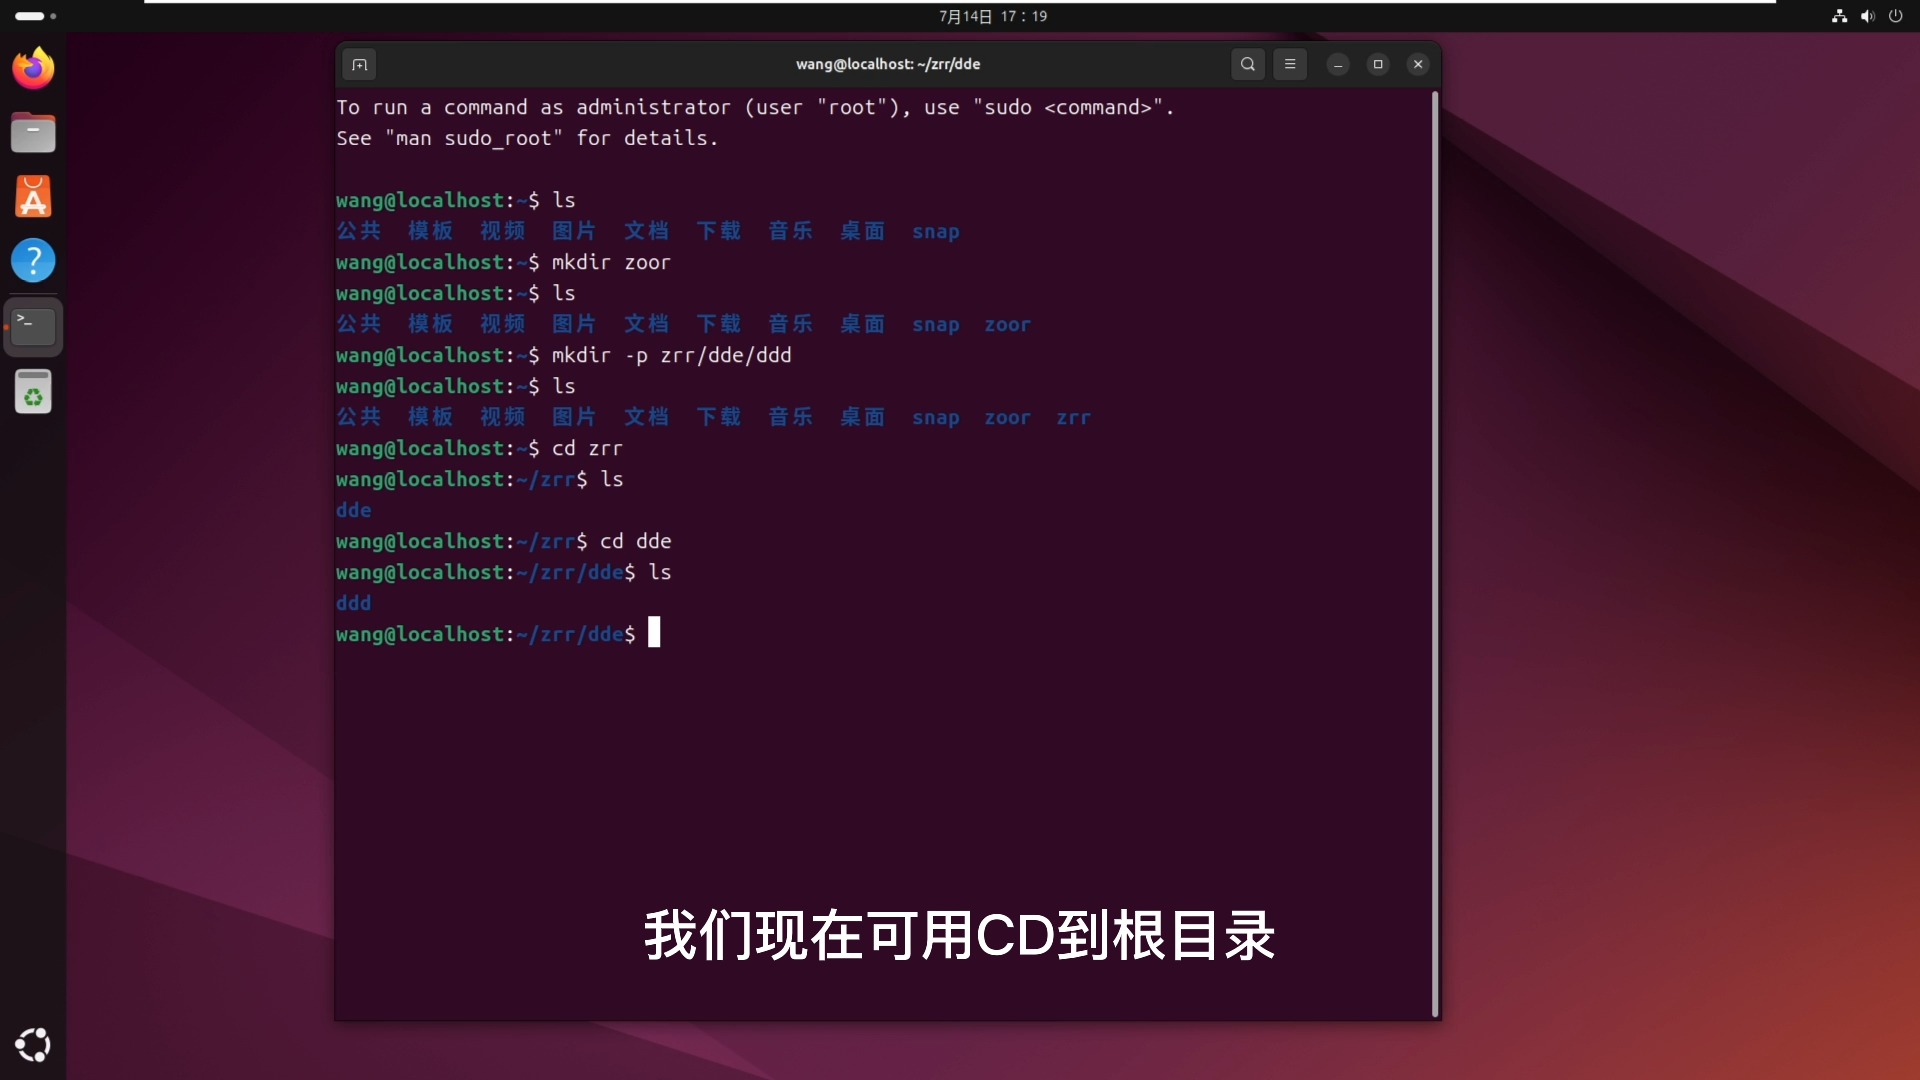Click the 'mkdir -p zrr/dde/ddd' command text
The width and height of the screenshot is (1920, 1080).
pyautogui.click(x=671, y=355)
